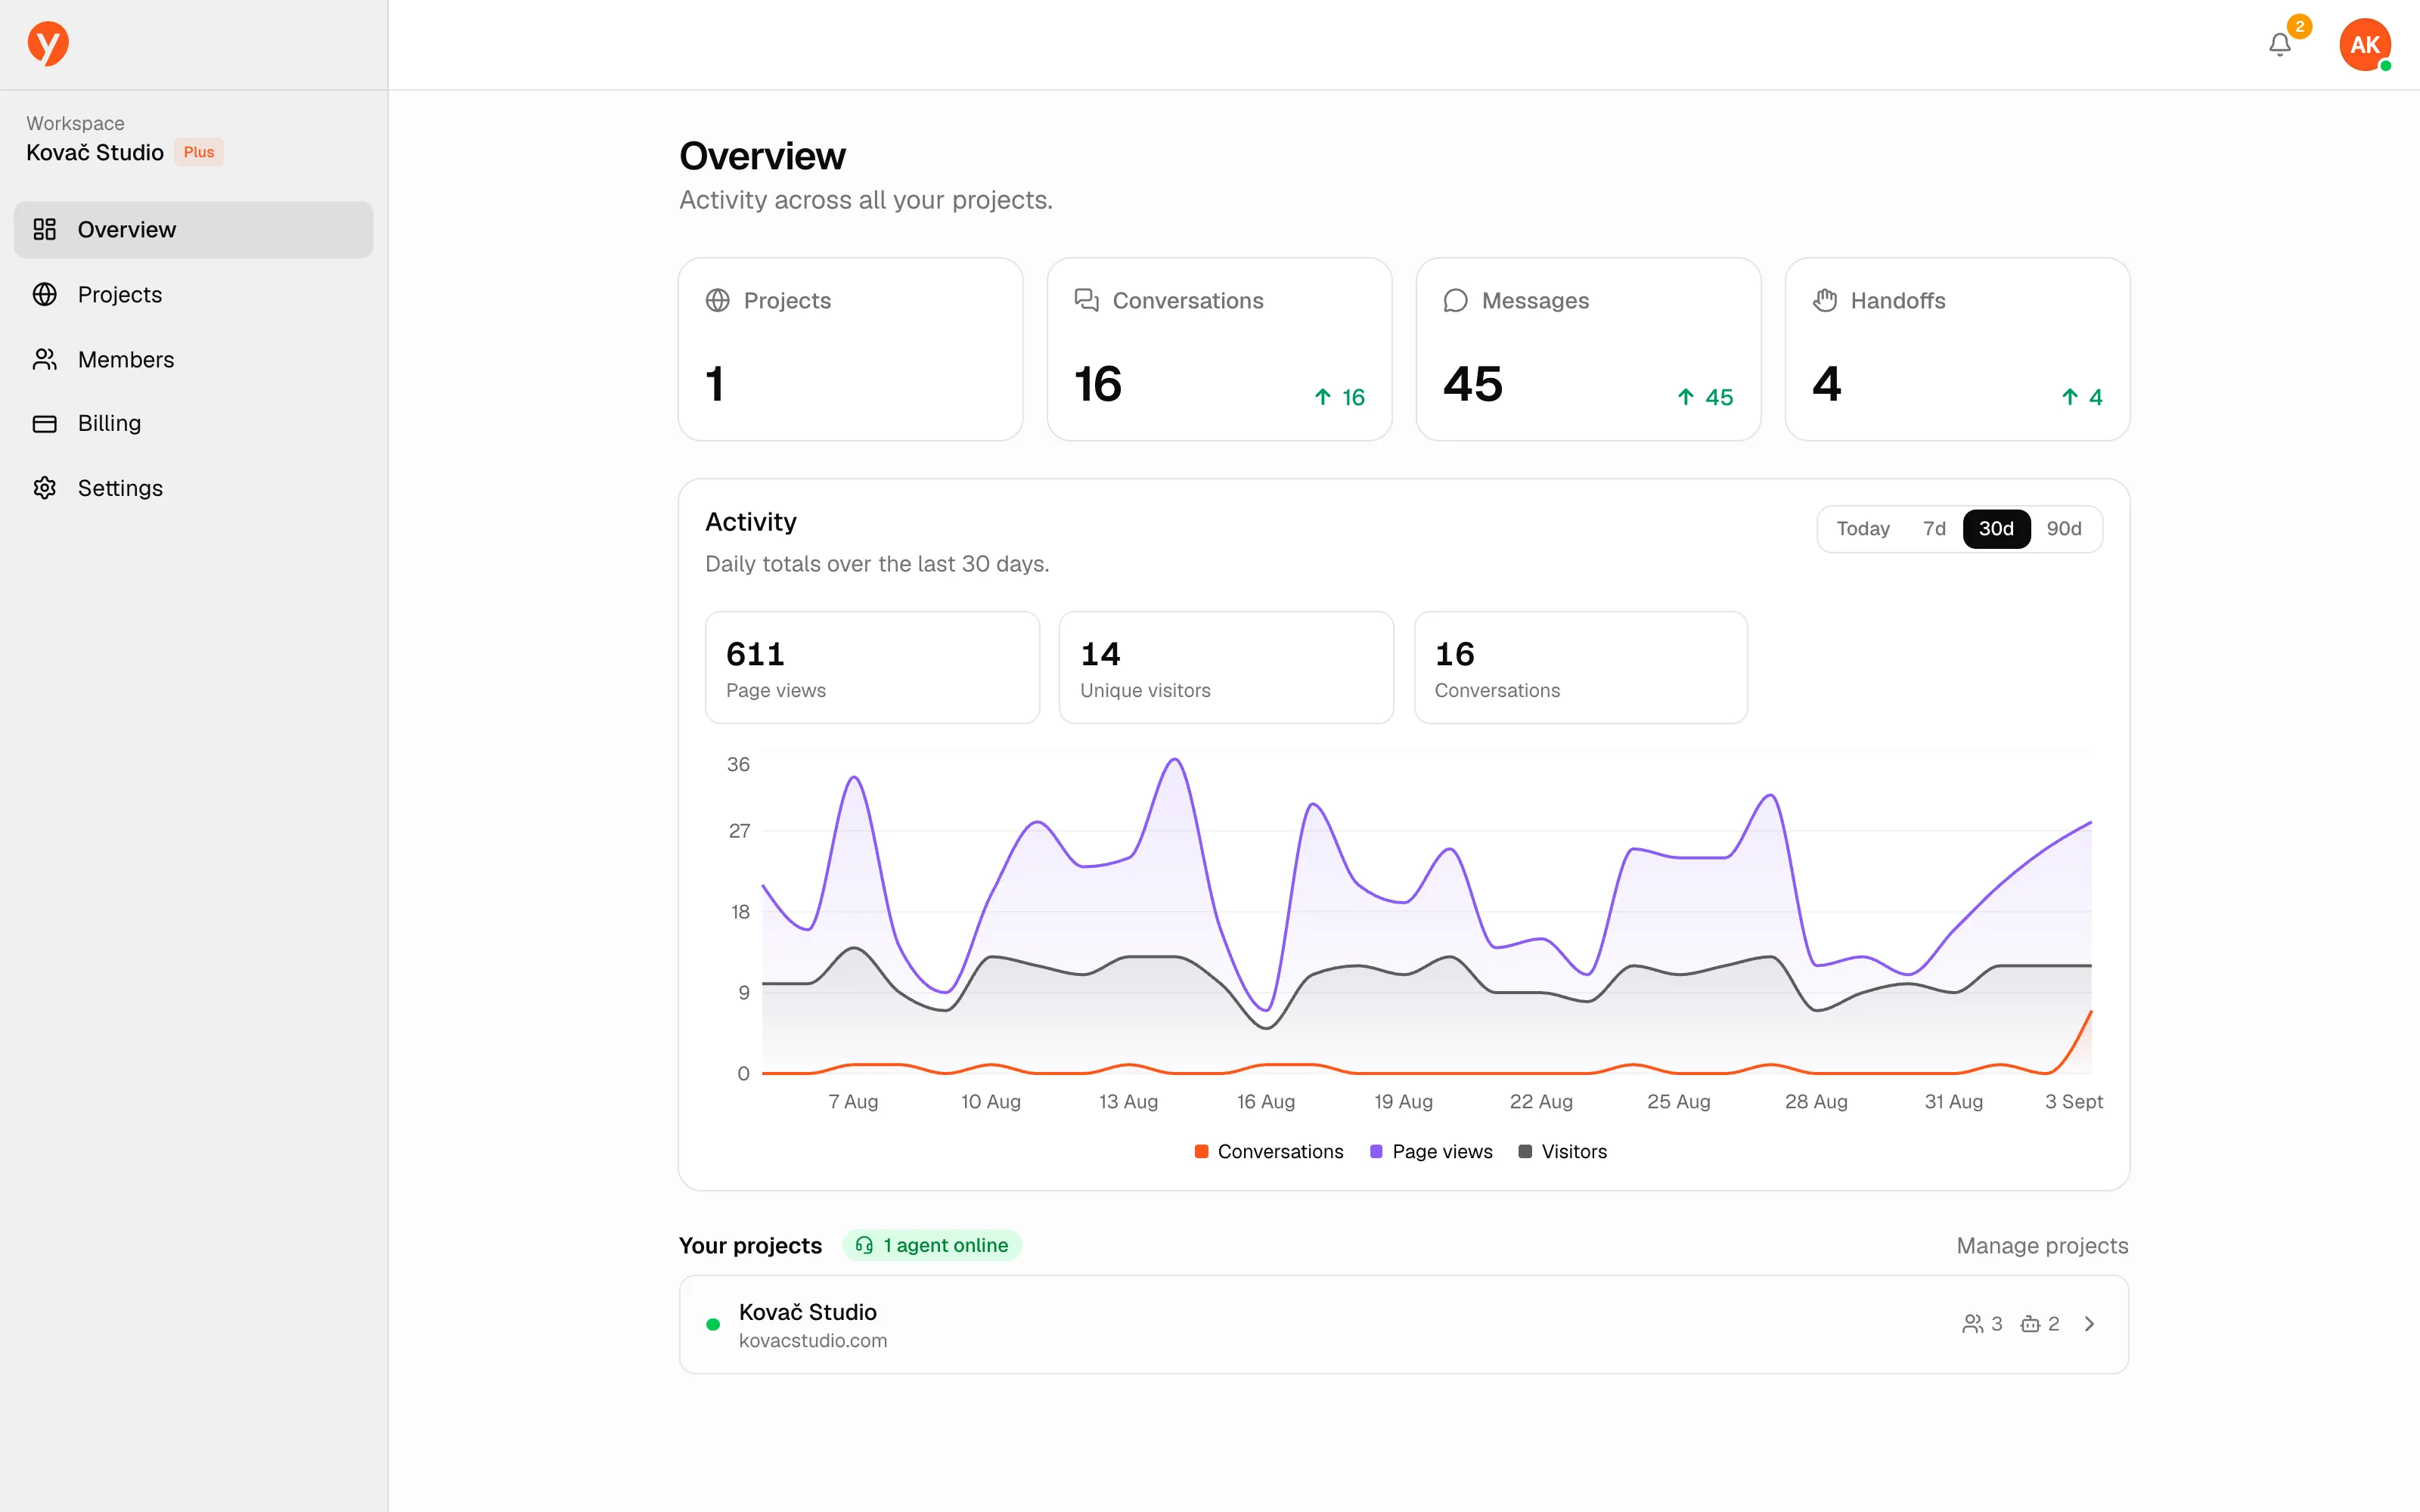Screen dimensions: 2420x1512
Task: Toggle Page views series in chart legend
Action: [x=1431, y=1152]
